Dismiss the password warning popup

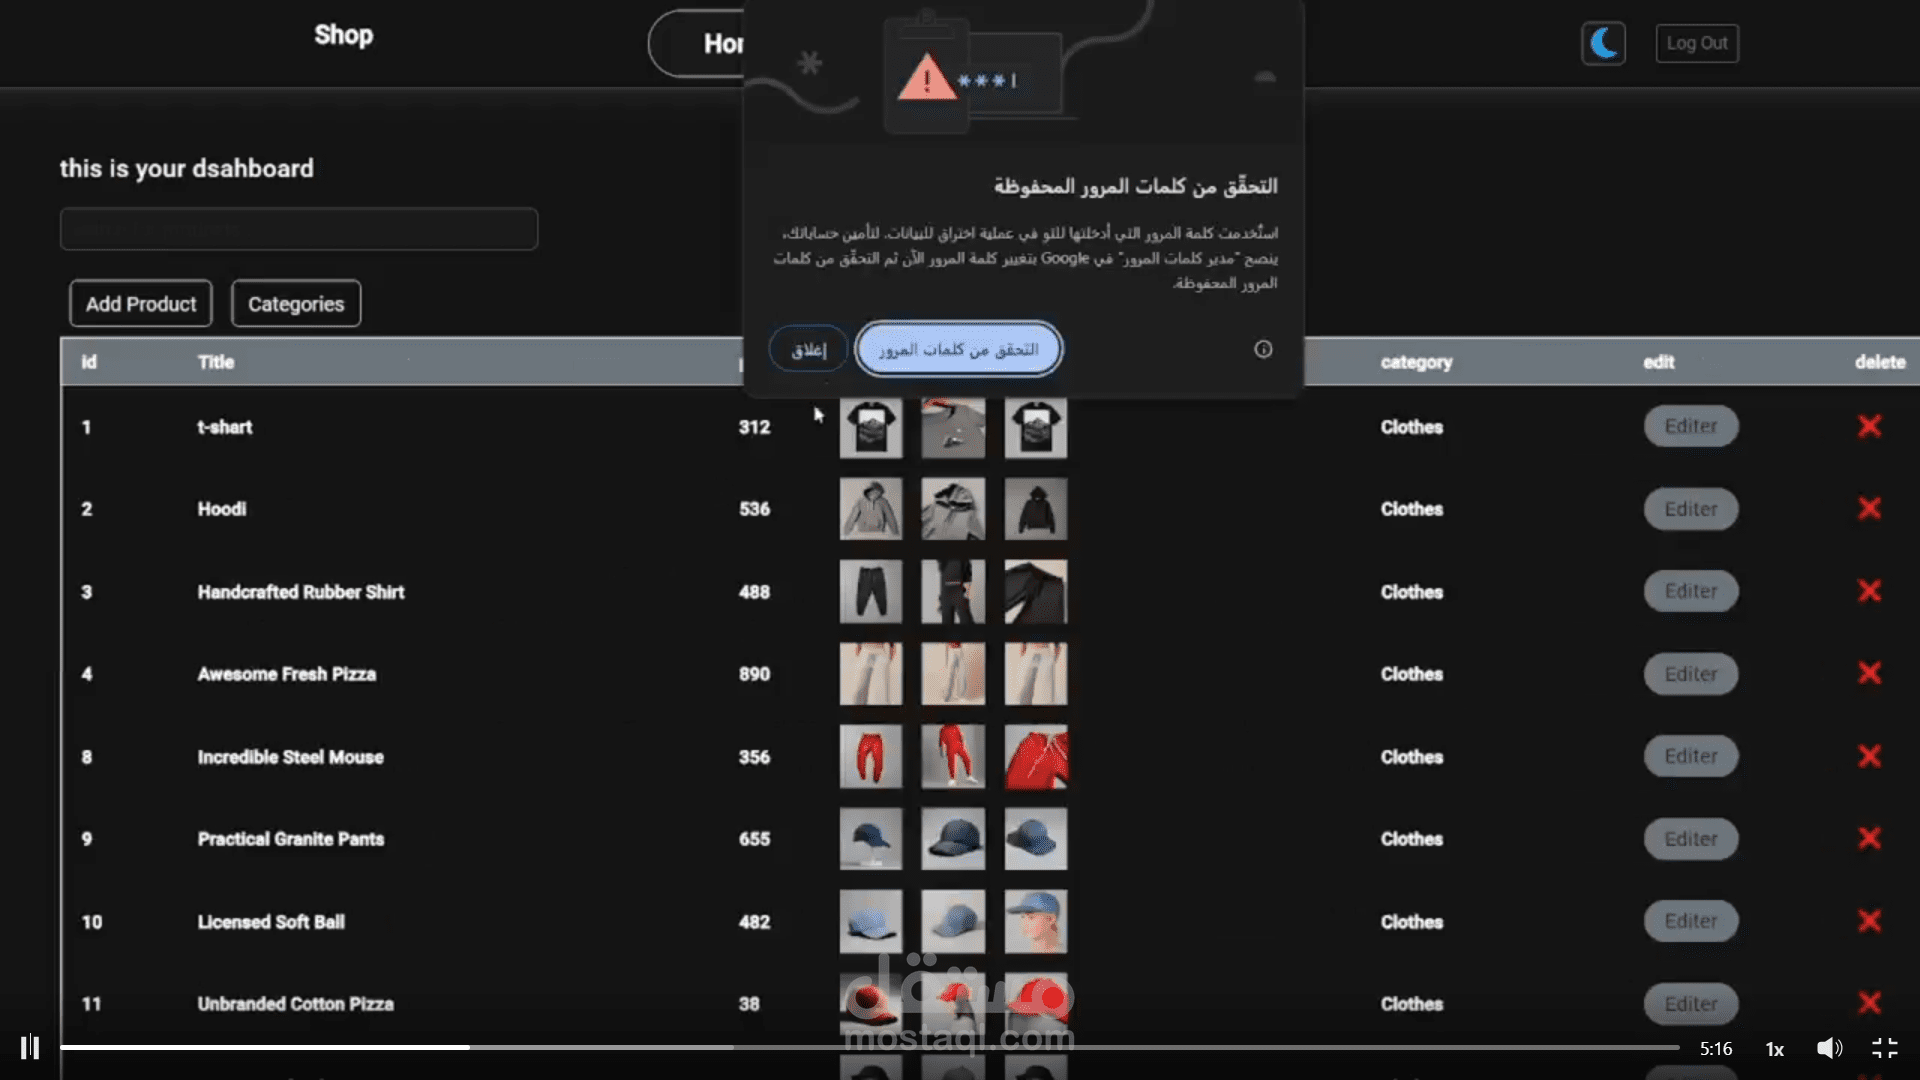pos(808,349)
